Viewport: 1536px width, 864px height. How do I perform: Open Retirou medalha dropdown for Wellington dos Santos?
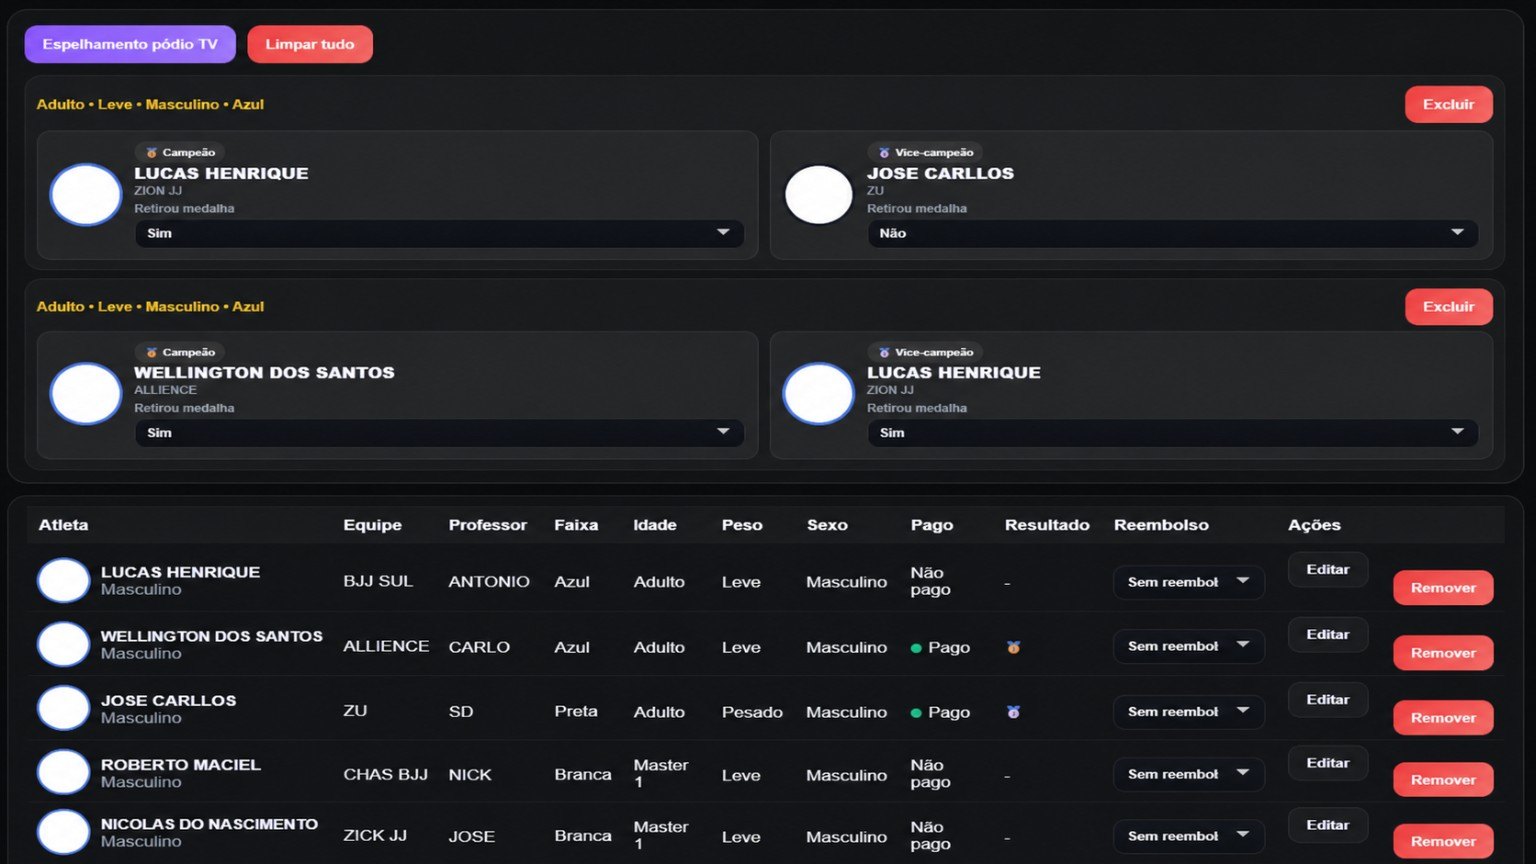(x=439, y=432)
